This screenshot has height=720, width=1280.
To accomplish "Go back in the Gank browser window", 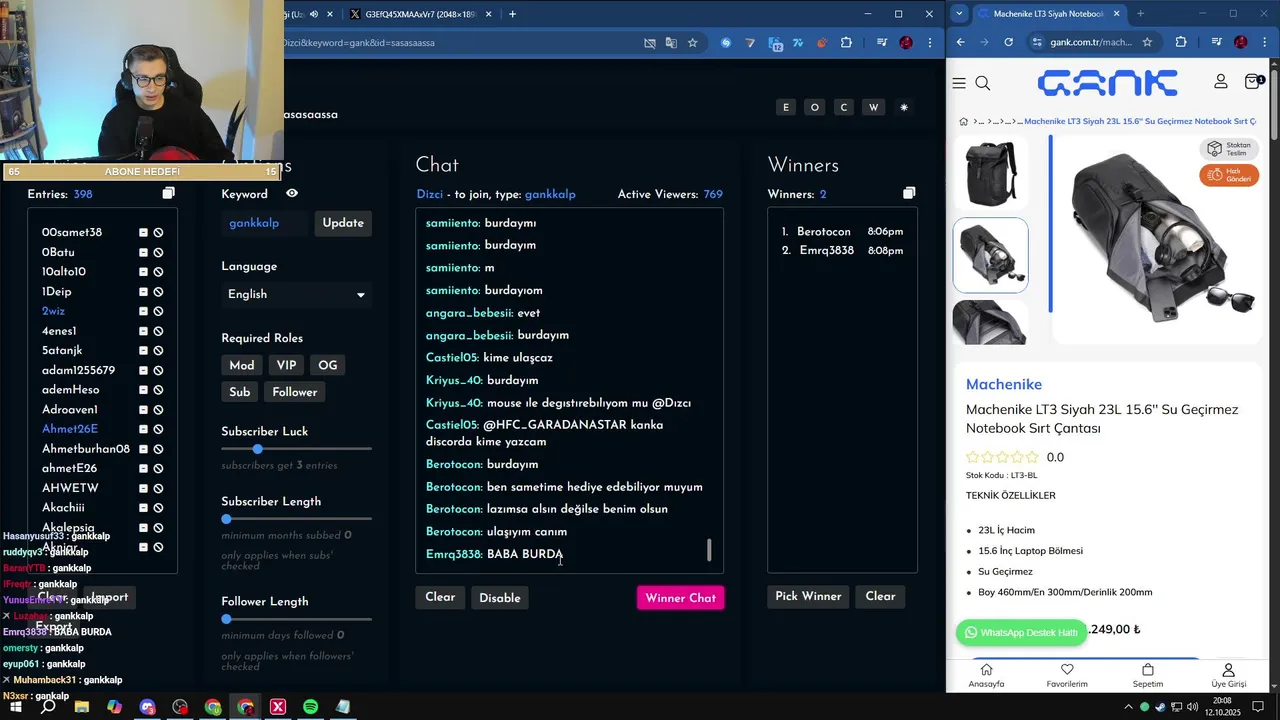I will tap(960, 42).
